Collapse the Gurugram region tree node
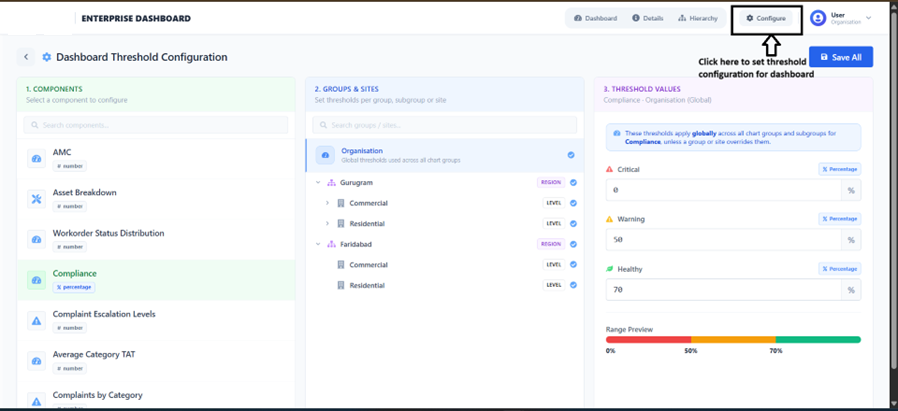The image size is (898, 411). pos(318,183)
